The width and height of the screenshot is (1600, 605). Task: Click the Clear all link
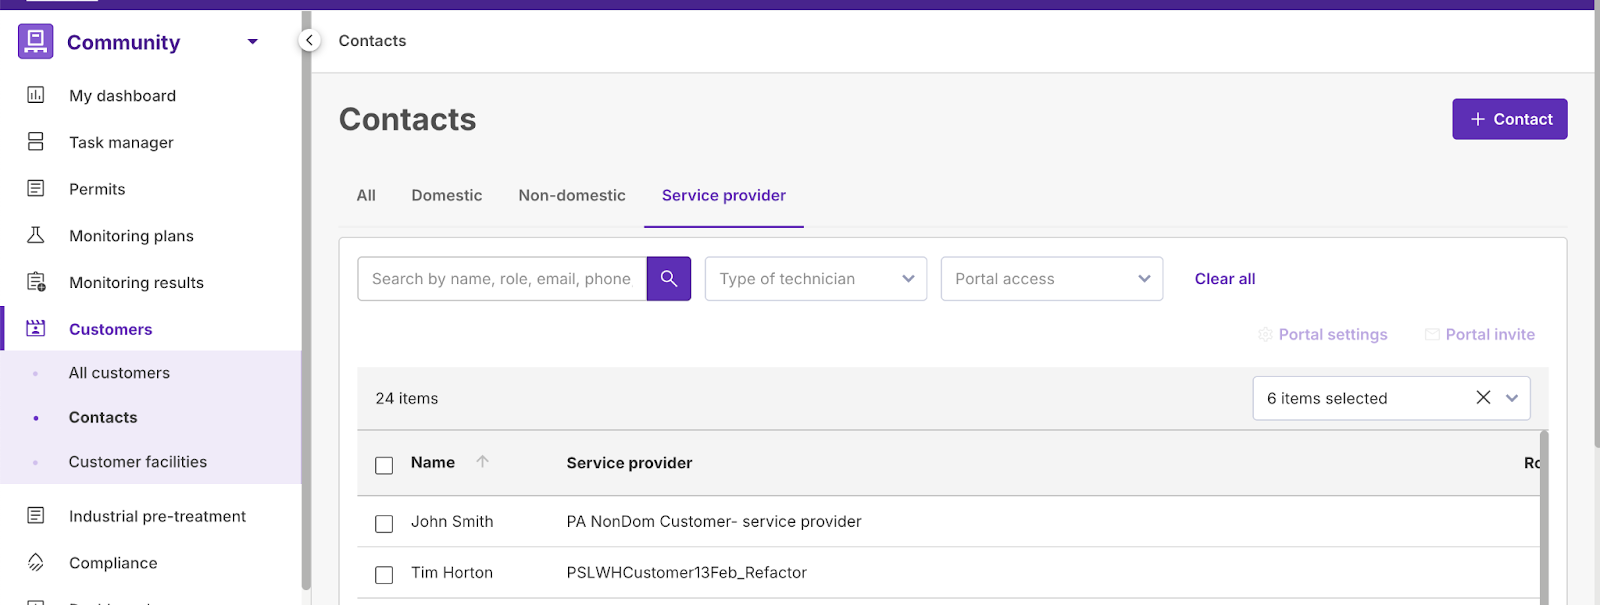coord(1224,279)
